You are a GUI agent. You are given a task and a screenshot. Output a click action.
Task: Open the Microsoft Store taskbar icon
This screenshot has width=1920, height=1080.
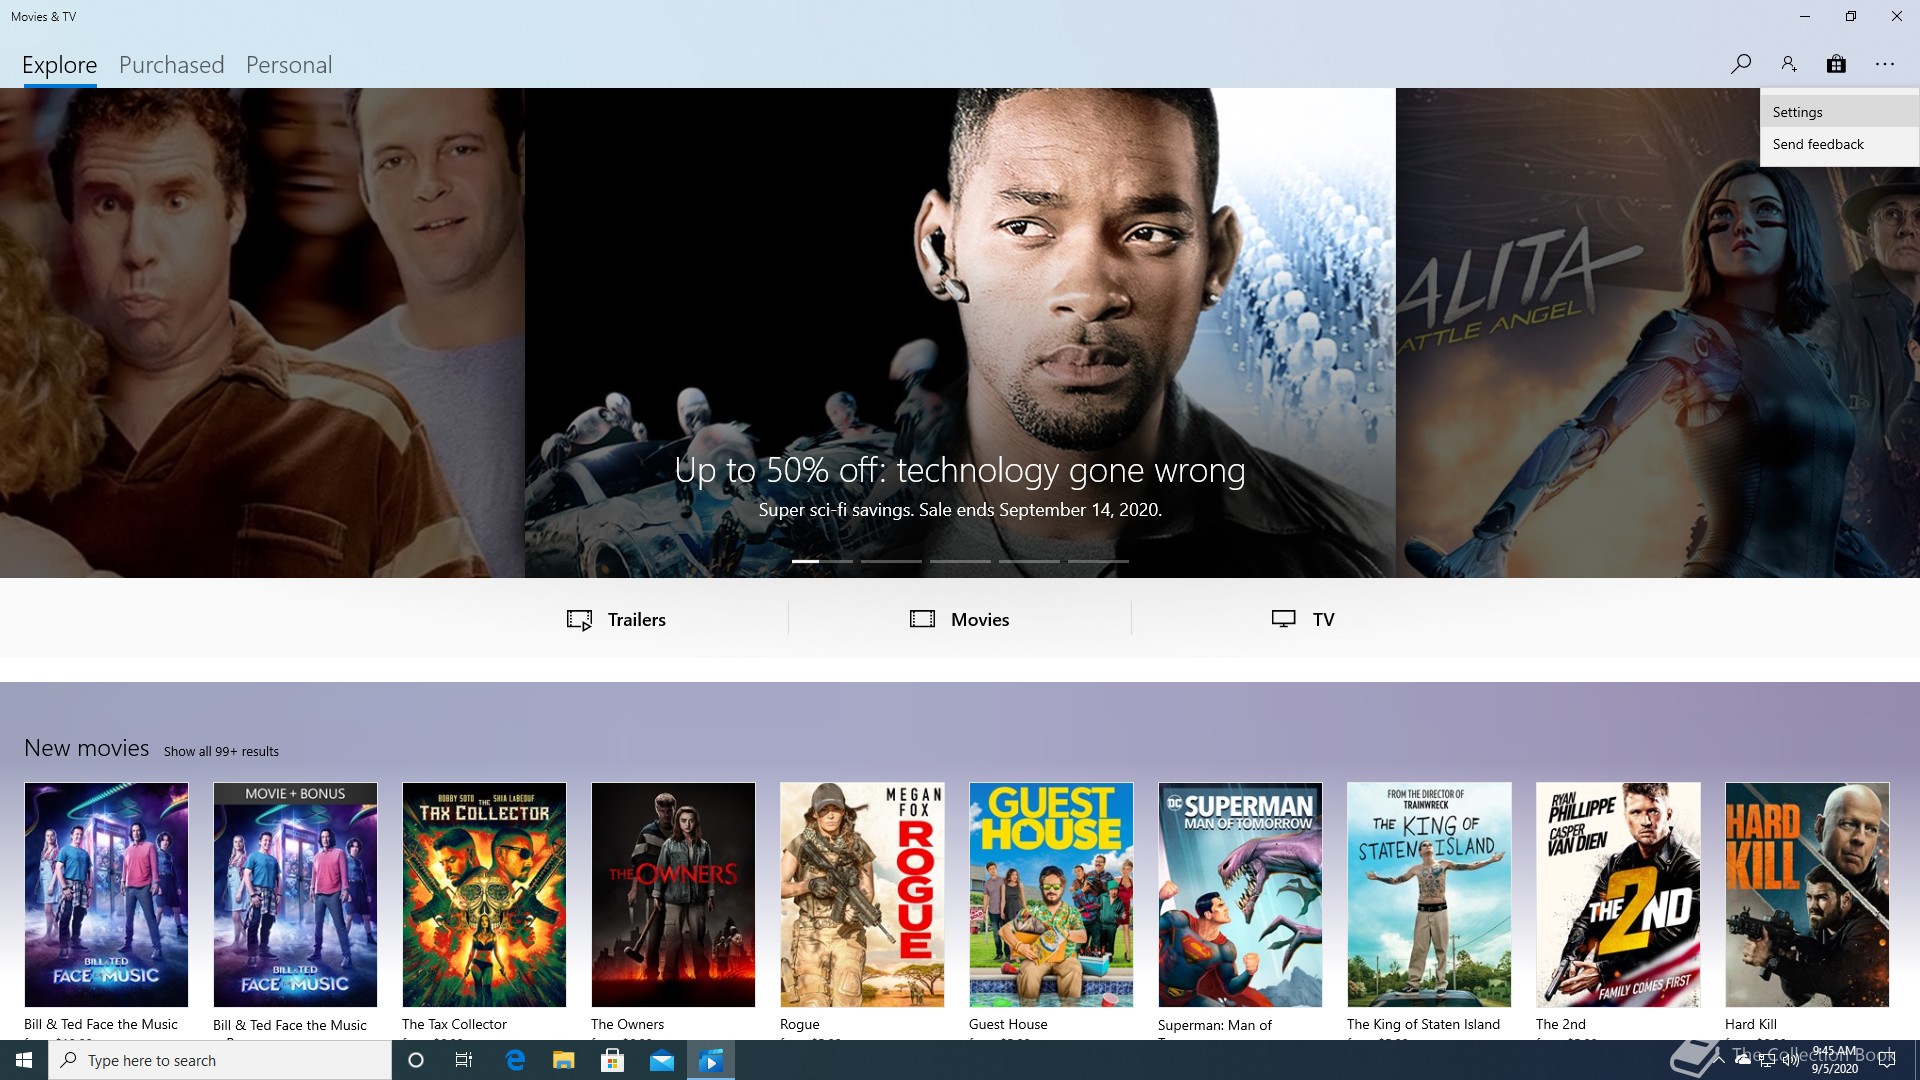pos(613,1060)
